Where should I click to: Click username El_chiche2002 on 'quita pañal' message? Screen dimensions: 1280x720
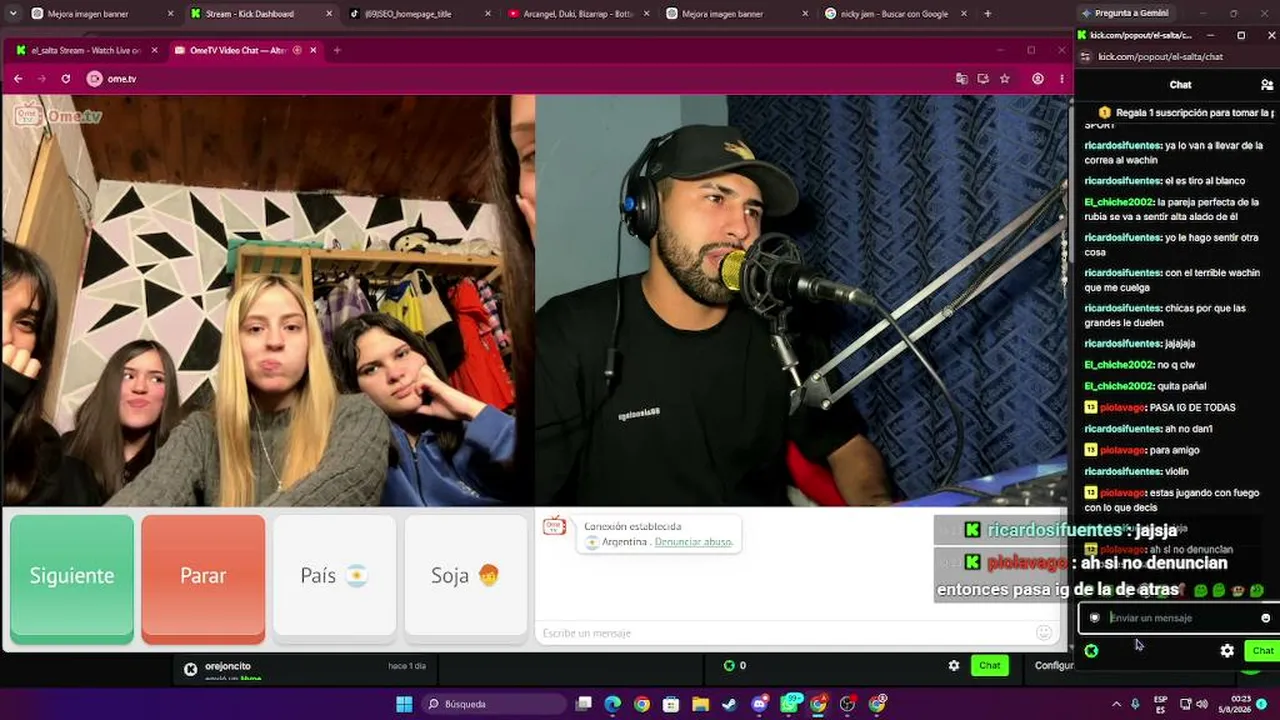pyautogui.click(x=1119, y=386)
